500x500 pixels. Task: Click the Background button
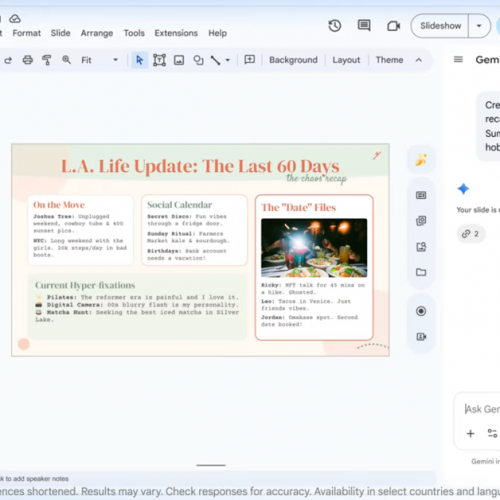pos(293,60)
